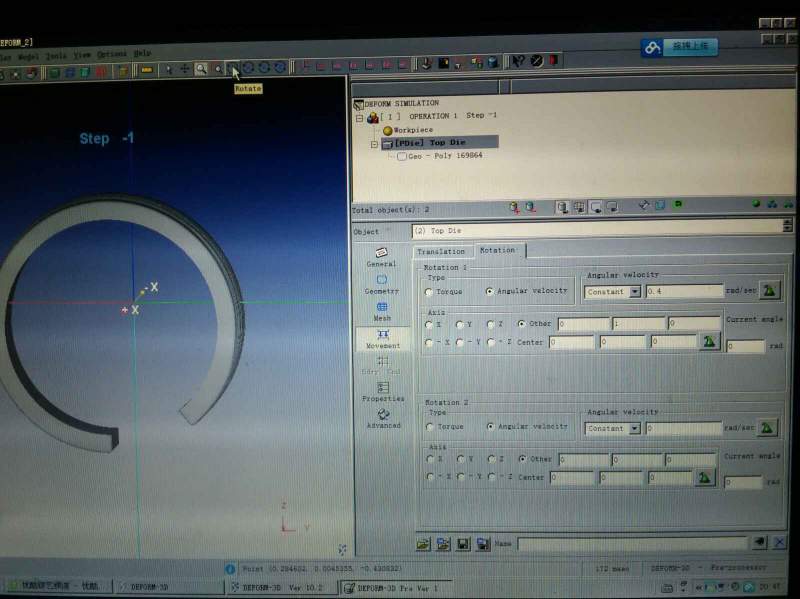Click the yellow ruler measure icon
800x599 pixels.
click(147, 69)
